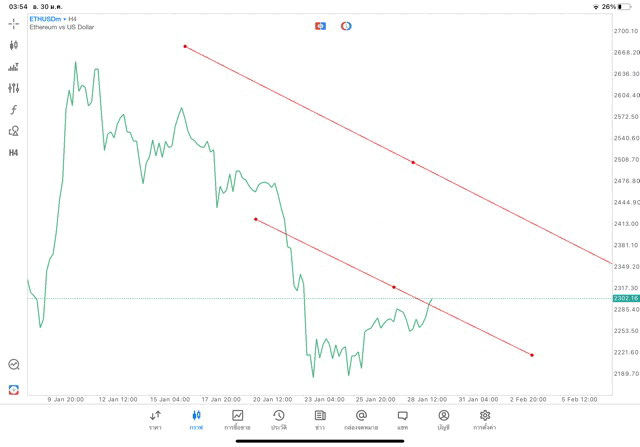
Task: Open chart settings sliders icon
Action: pyautogui.click(x=14, y=88)
